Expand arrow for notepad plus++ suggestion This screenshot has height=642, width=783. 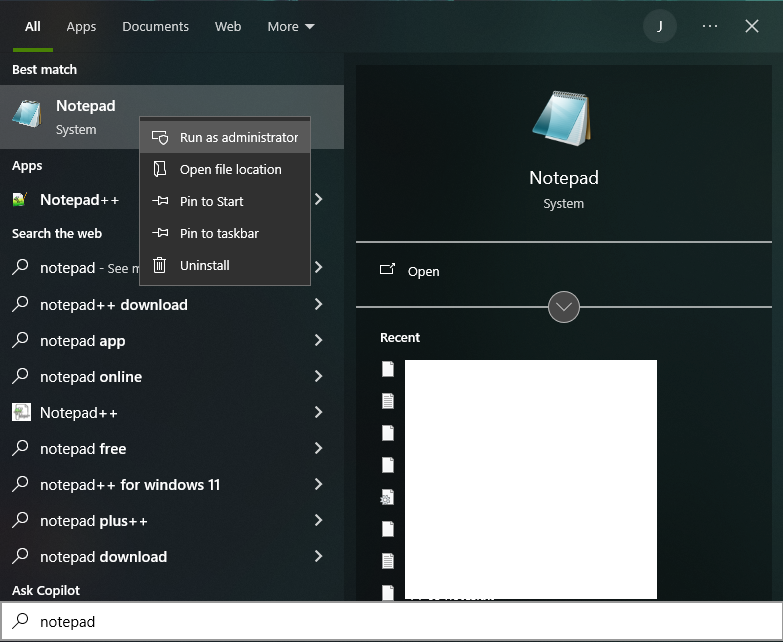319,520
